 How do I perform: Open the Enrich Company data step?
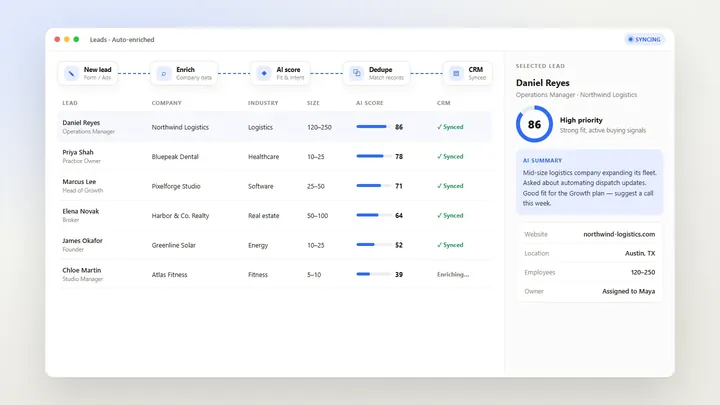click(184, 73)
